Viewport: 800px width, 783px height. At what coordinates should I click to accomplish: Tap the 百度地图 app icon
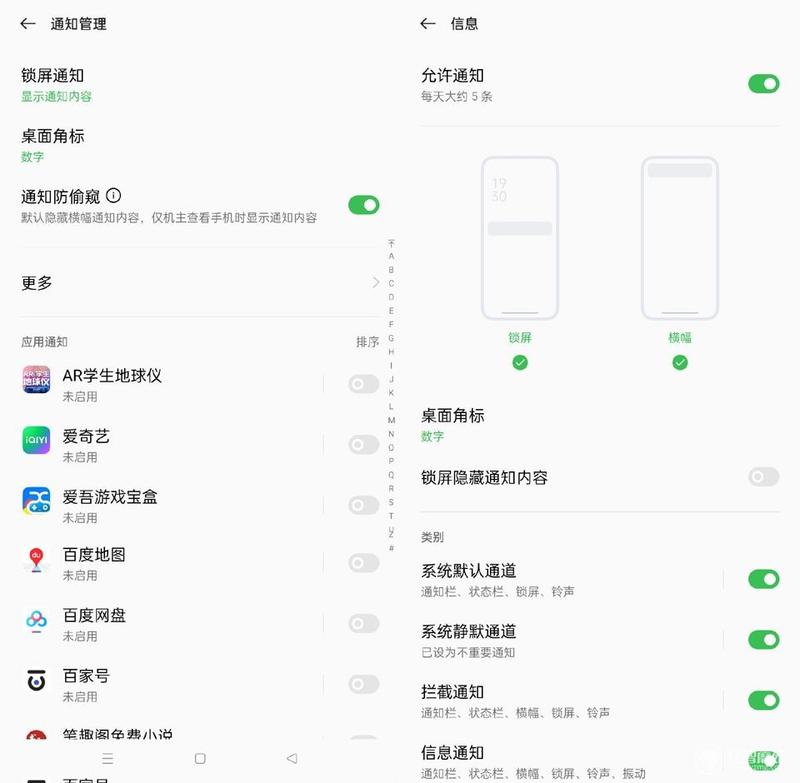pos(36,560)
